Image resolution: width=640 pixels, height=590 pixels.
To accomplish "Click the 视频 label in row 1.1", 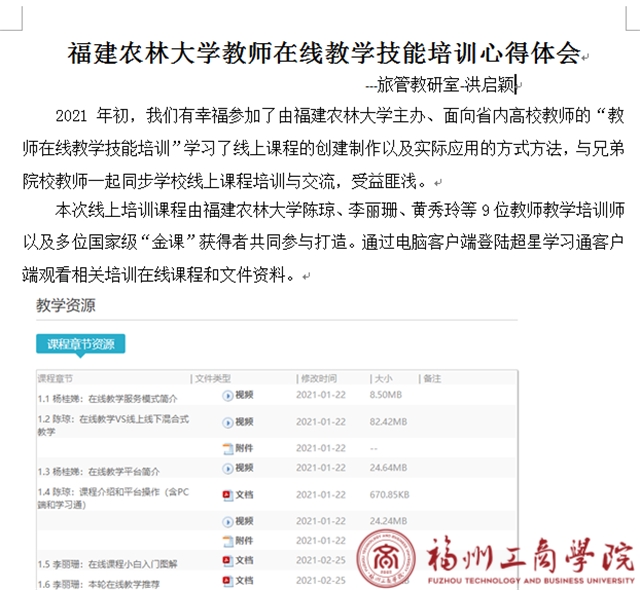I will tap(244, 395).
